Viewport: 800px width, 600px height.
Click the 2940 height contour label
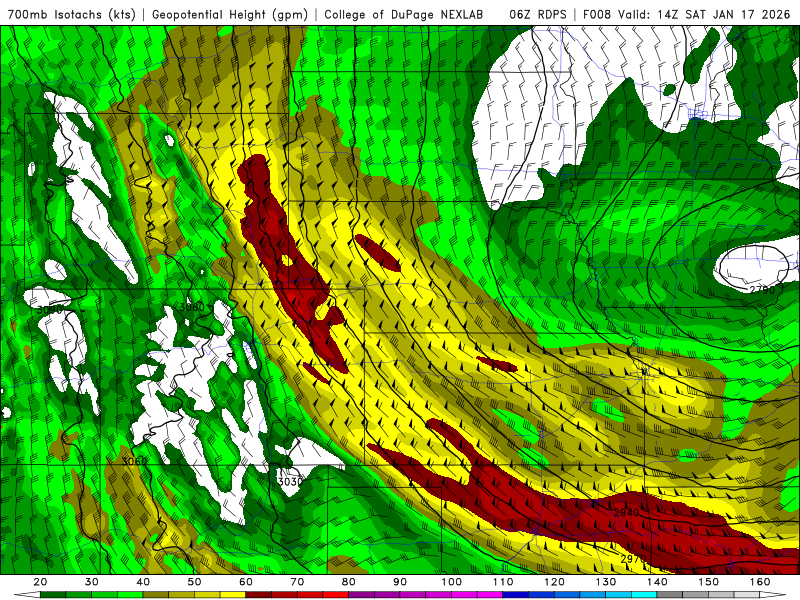[x=627, y=512]
